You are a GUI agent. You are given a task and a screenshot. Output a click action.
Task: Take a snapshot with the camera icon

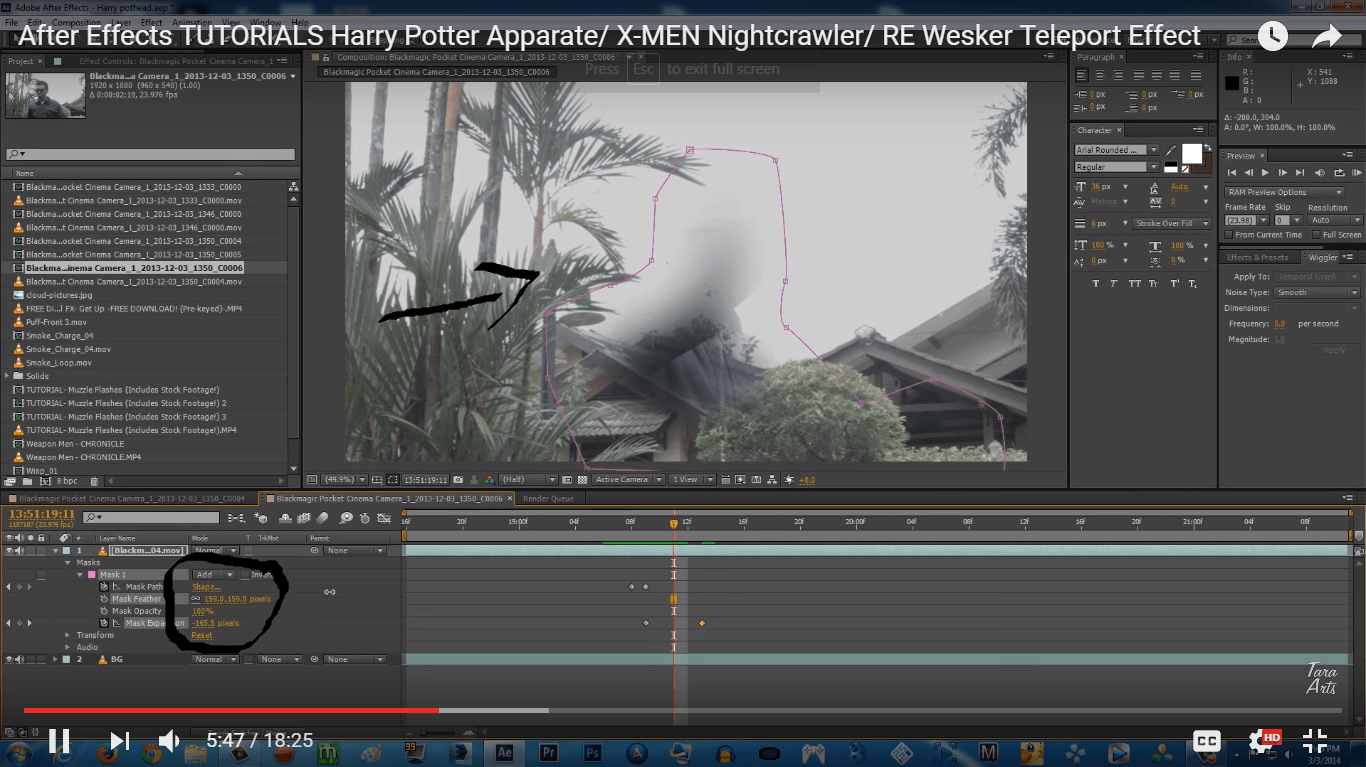[457, 479]
